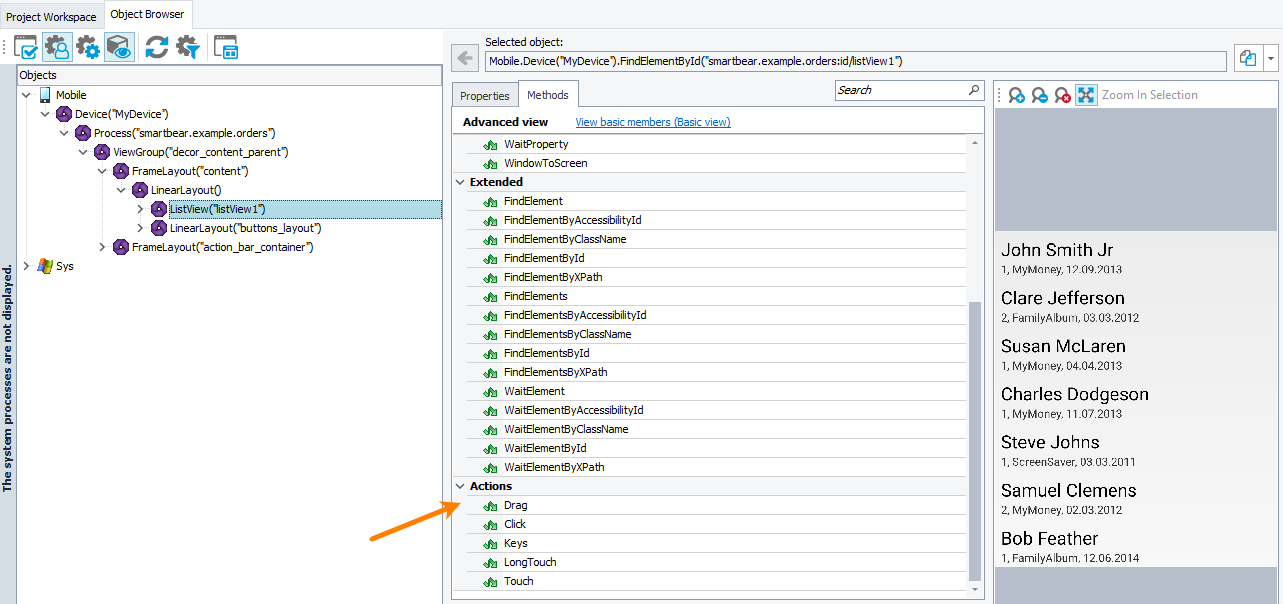The image size is (1283, 604).
Task: Expand the Sys tree node
Action: coord(26,267)
